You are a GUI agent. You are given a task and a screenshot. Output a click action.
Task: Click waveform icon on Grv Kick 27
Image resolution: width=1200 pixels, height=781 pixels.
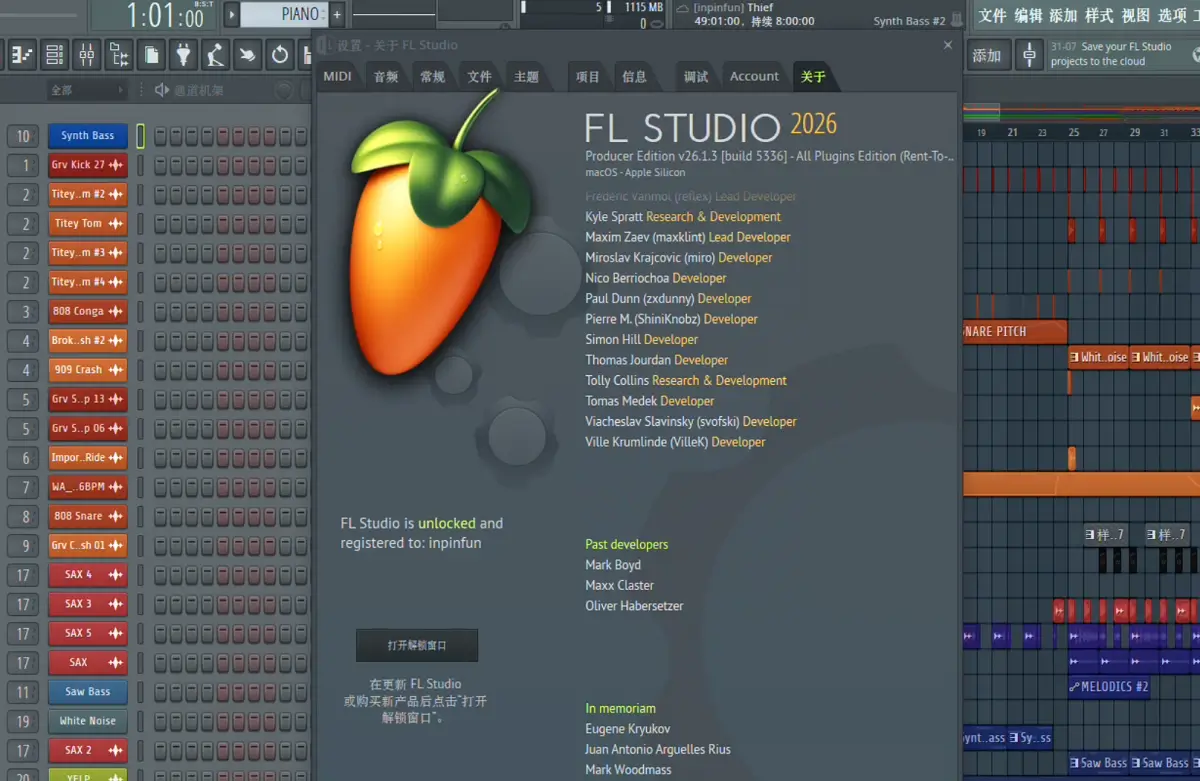(x=117, y=165)
